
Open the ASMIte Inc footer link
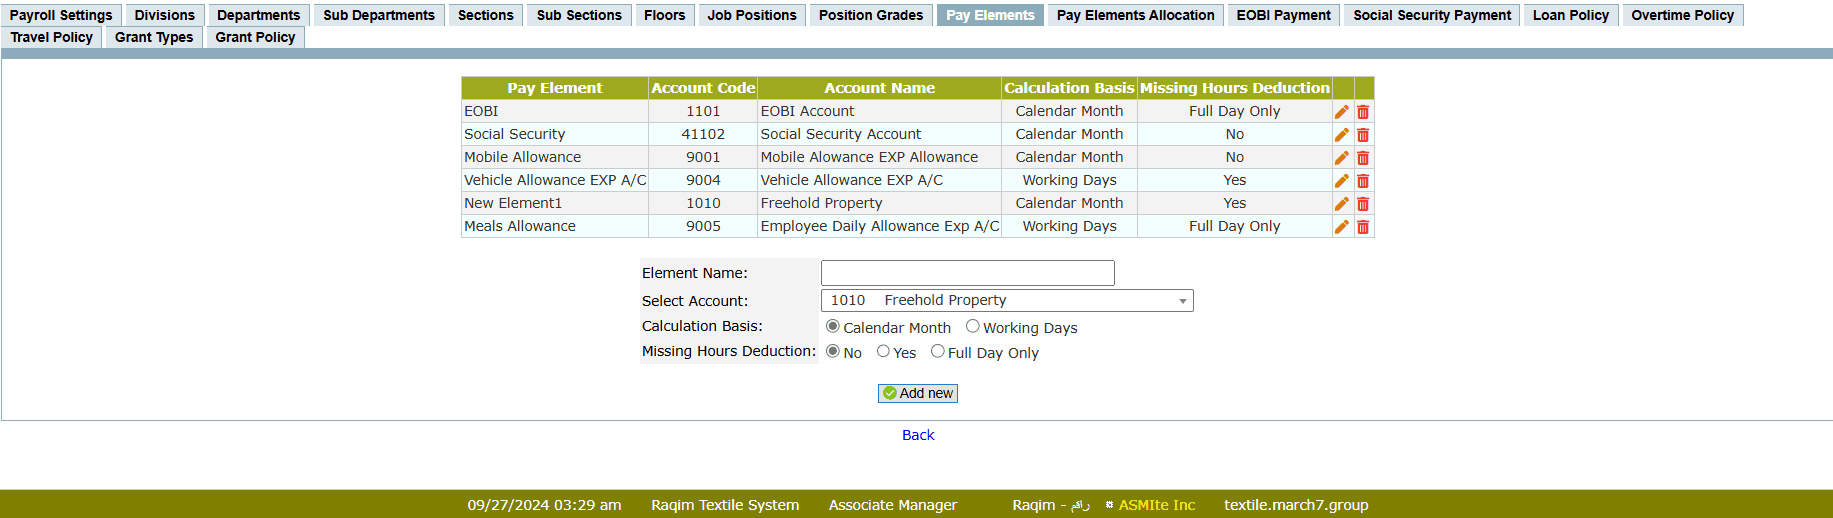[x=1156, y=505]
